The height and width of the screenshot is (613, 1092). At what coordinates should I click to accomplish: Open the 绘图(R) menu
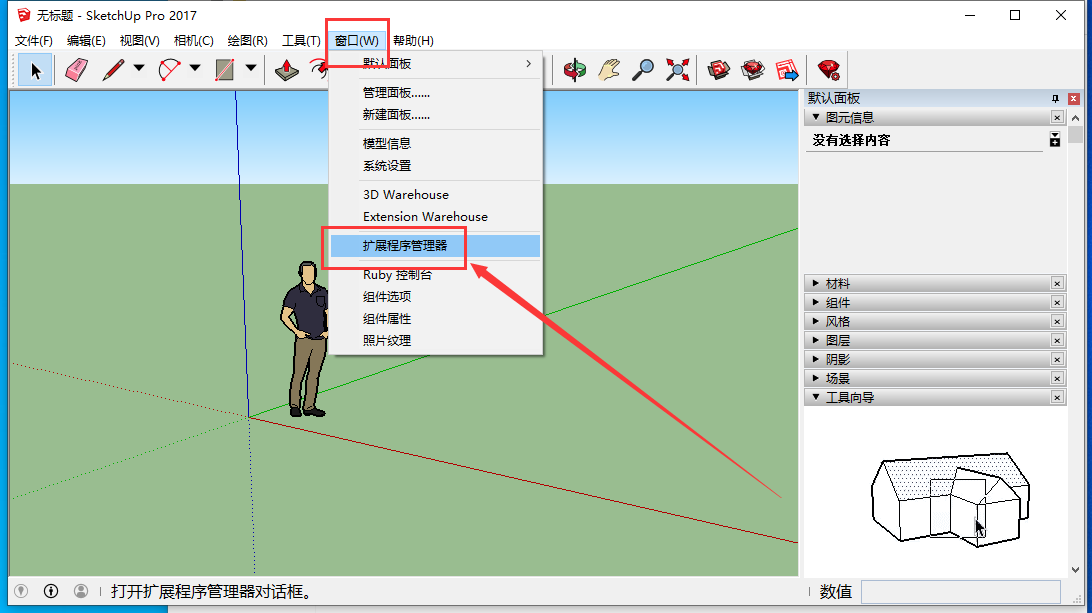pos(247,40)
